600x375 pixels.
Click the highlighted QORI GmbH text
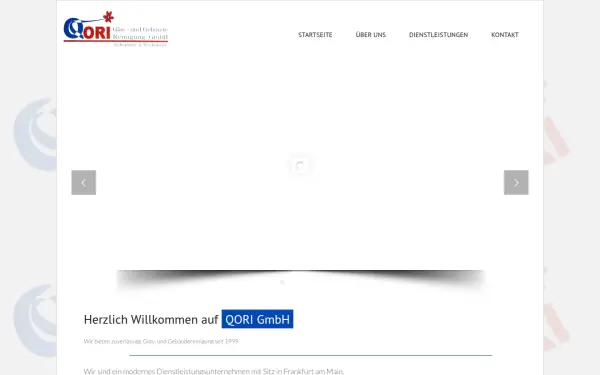[x=257, y=319]
